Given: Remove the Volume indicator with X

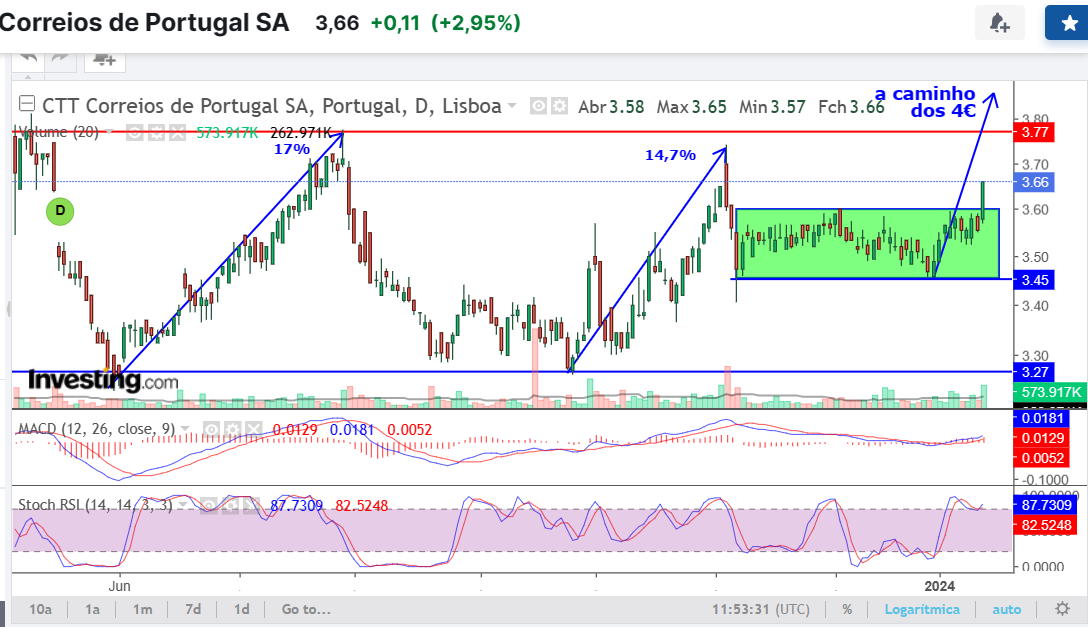Looking at the screenshot, I should point(178,132).
